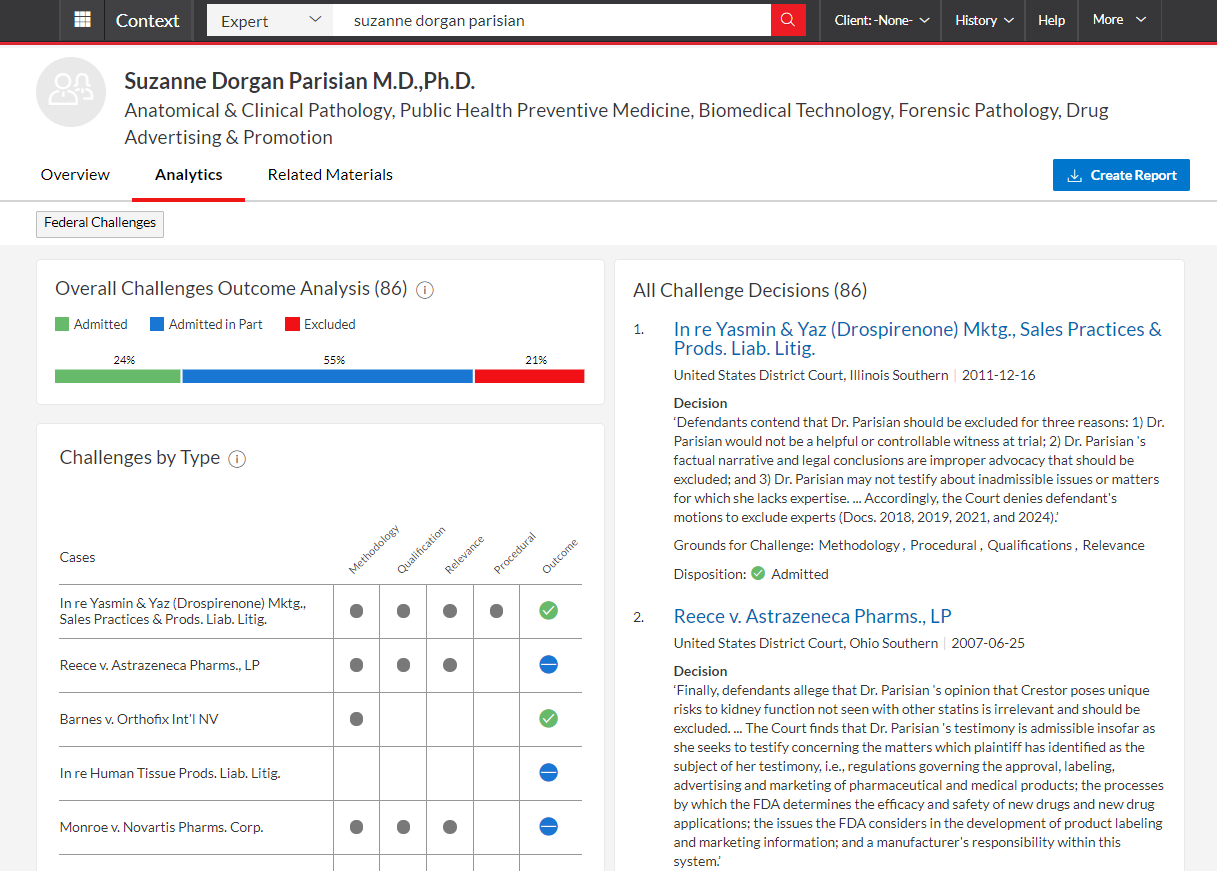Click the Methodology column header
Screen dimensions: 1217x871
coord(373,550)
